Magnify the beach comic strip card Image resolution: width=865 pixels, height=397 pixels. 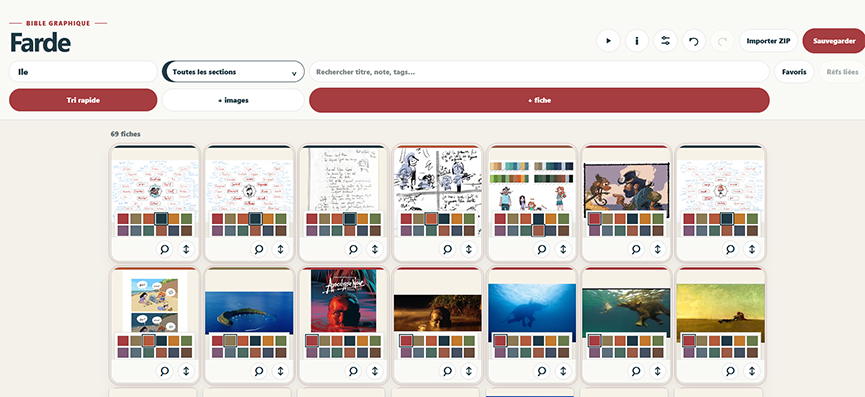(164, 371)
